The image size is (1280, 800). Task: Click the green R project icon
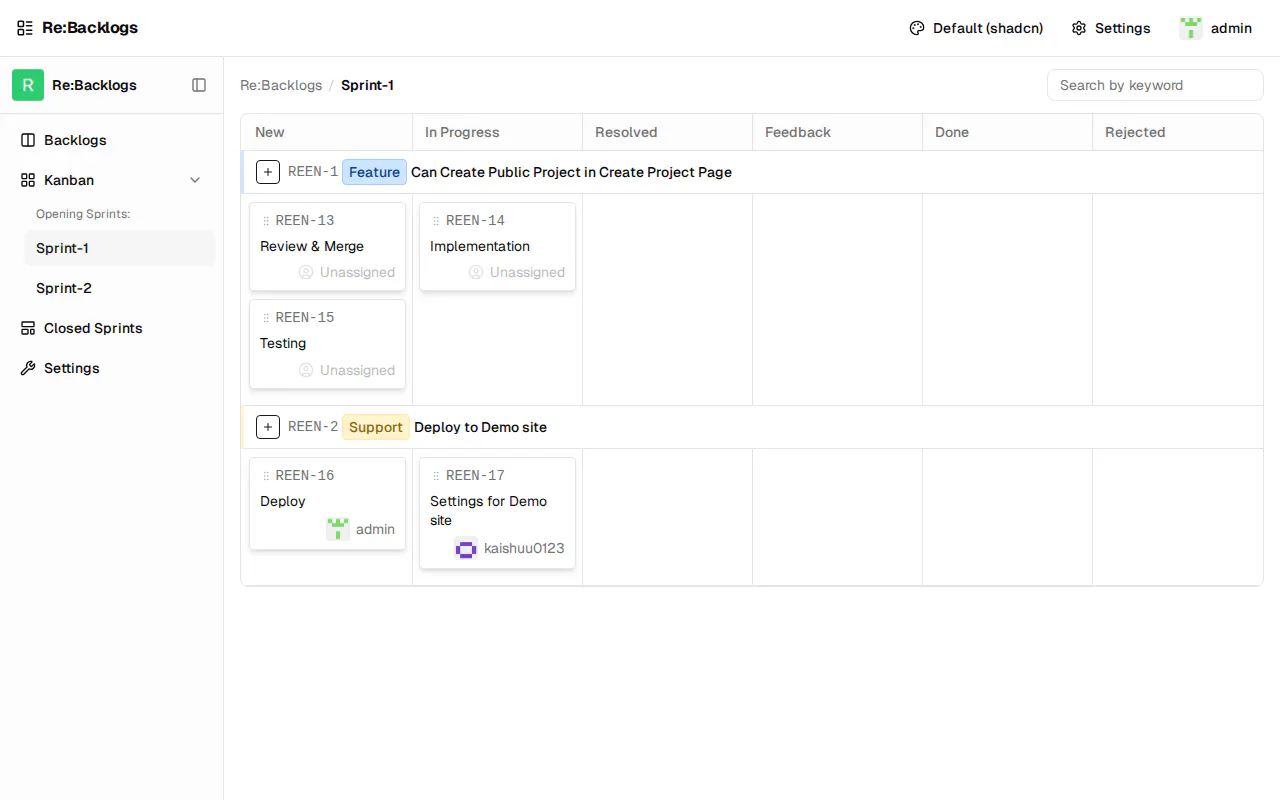point(28,85)
